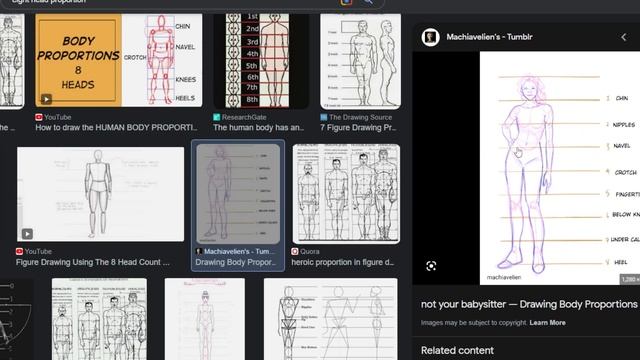The width and height of the screenshot is (640, 360).
Task: Select bottom row four male figures thumbnail
Action: pyautogui.click(x=99, y=319)
